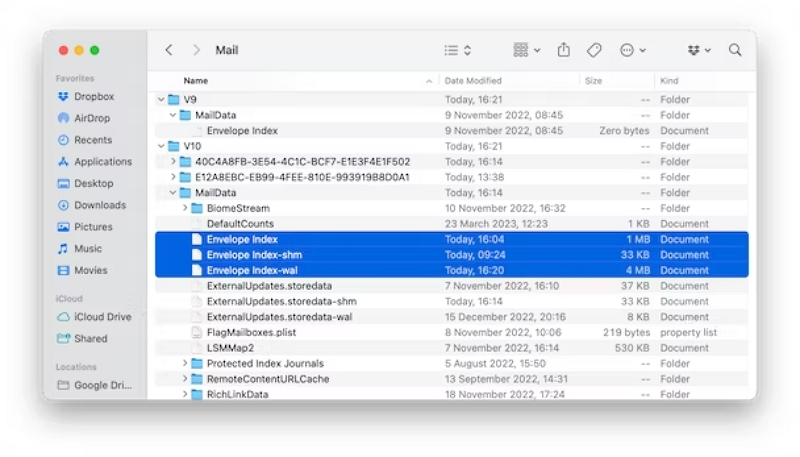Select the zero-byte Envelope Index in V9
800x457 pixels.
452,131
